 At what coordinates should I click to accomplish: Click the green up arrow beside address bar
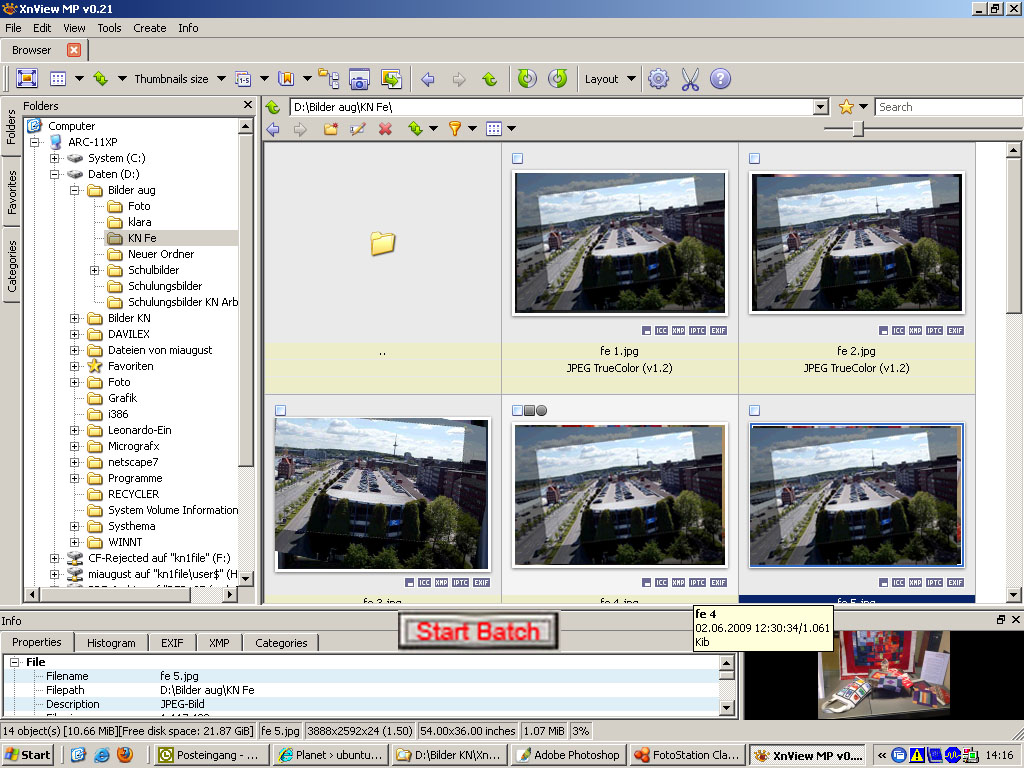(x=273, y=107)
